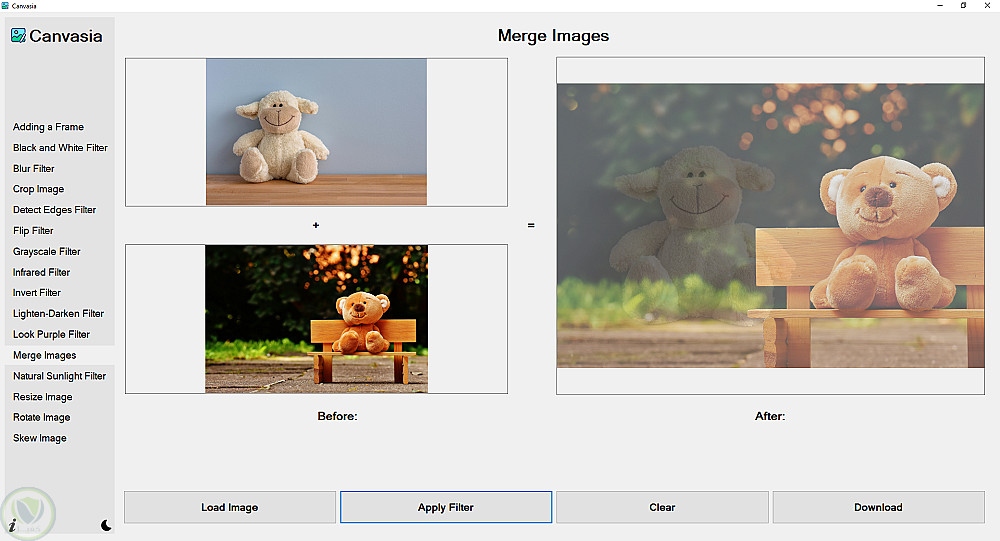Screen dimensions: 1000x541
Task: Open the info icon in sidebar
Action: 12,525
